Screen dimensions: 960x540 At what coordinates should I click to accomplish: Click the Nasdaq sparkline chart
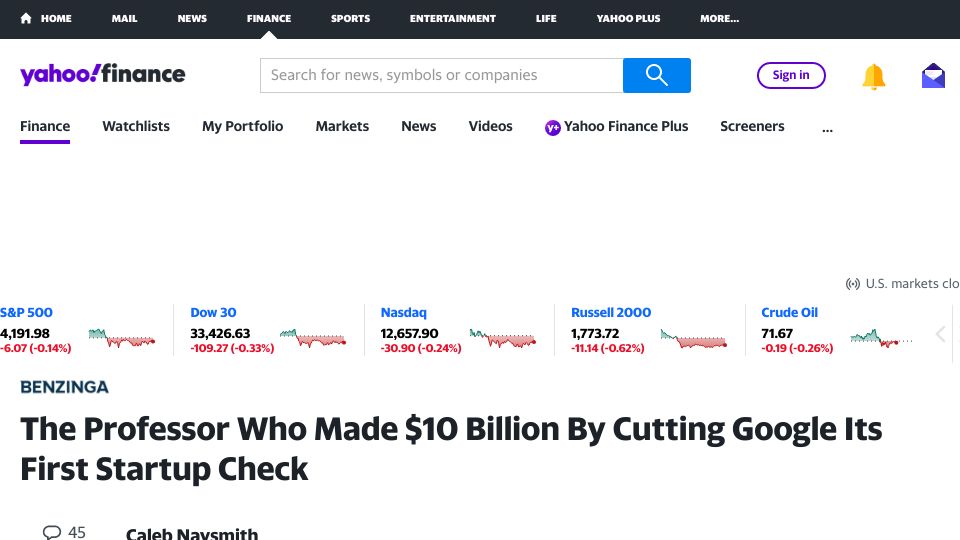coord(503,337)
